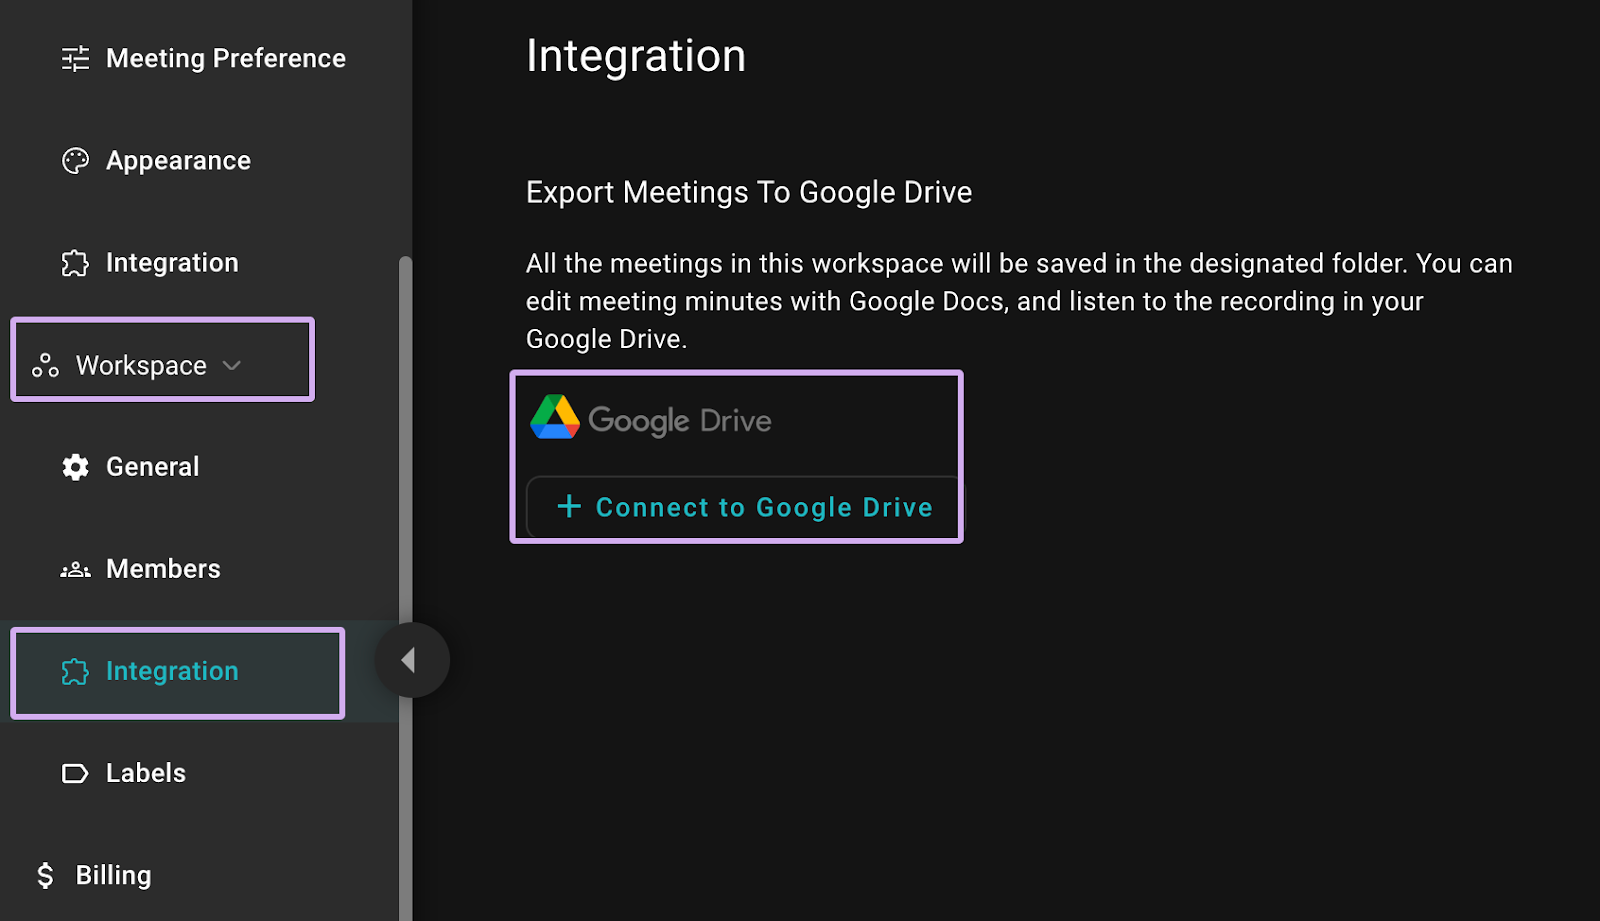Collapse the sidebar with the arrow button
The width and height of the screenshot is (1600, 921).
point(412,659)
